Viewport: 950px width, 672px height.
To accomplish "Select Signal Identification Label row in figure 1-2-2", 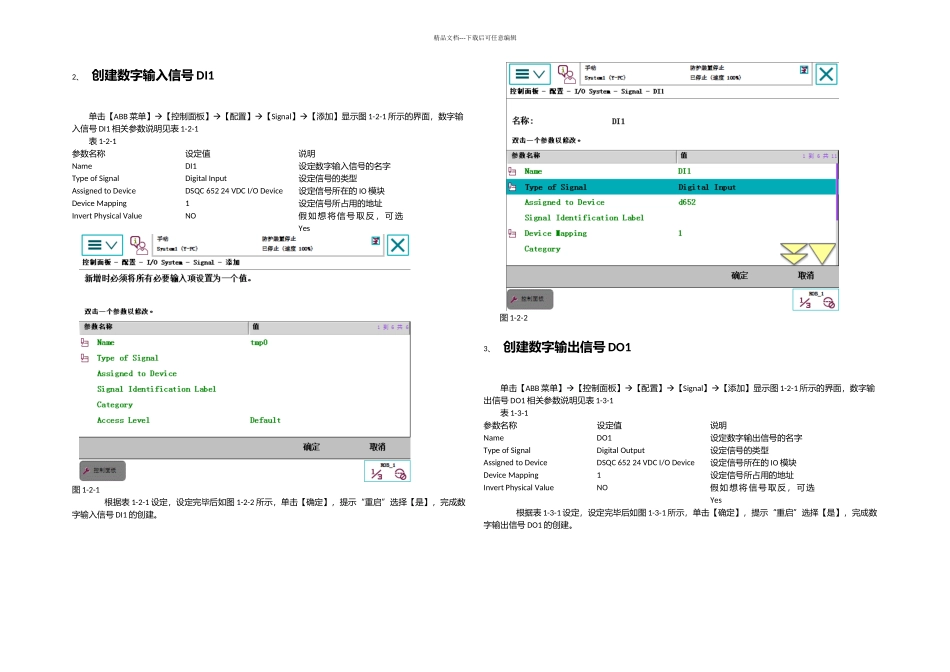I will click(x=671, y=218).
